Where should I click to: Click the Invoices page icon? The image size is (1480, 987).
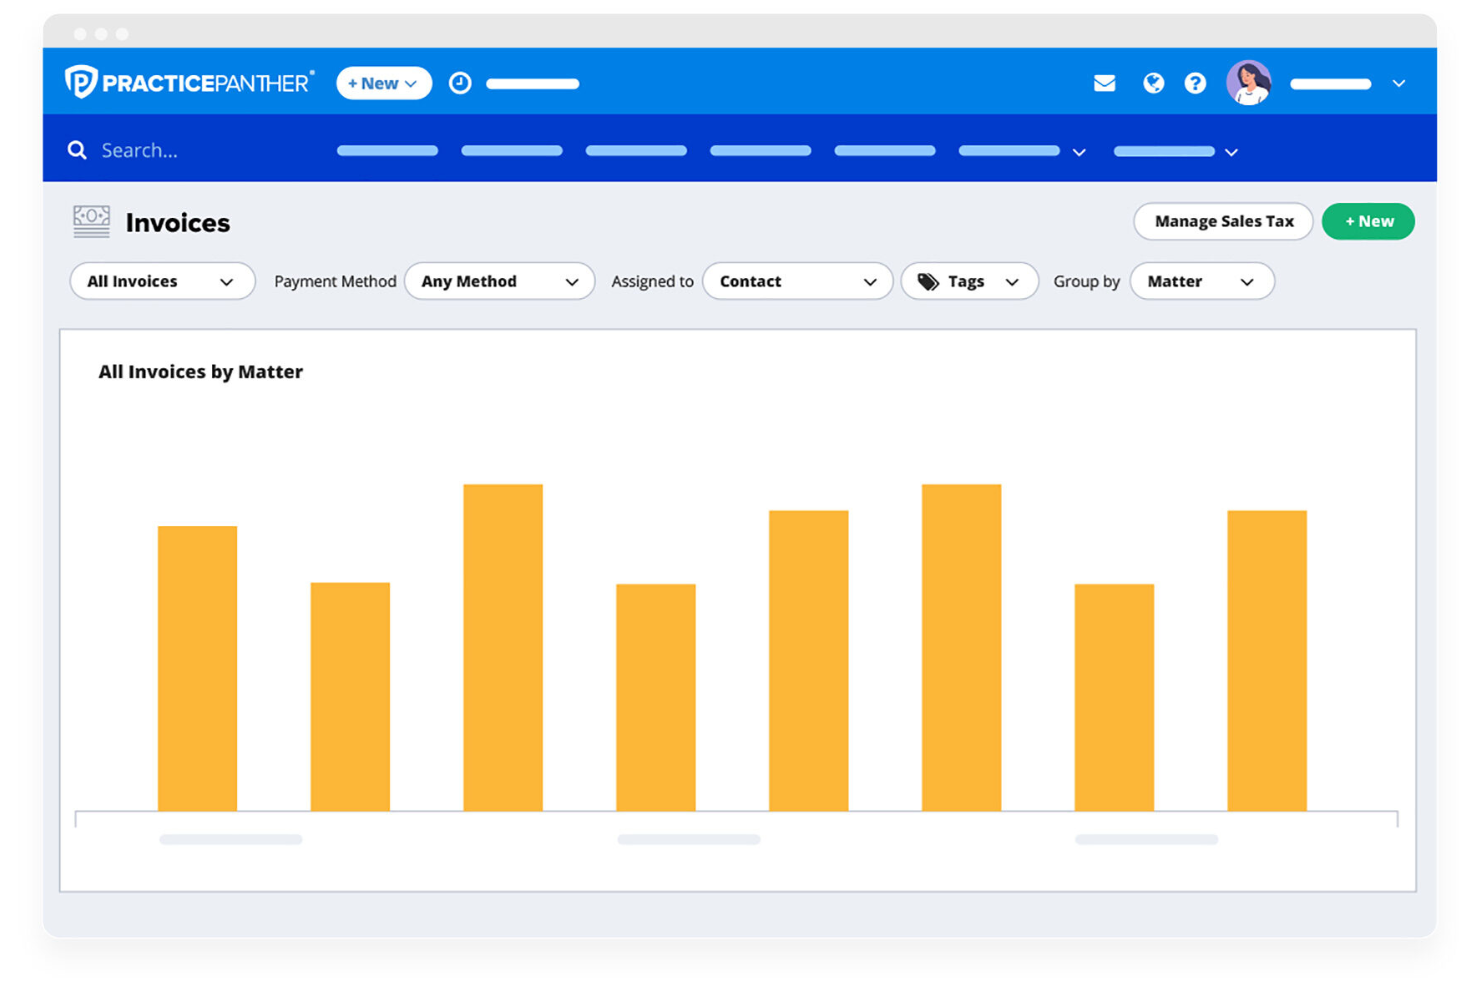91,221
